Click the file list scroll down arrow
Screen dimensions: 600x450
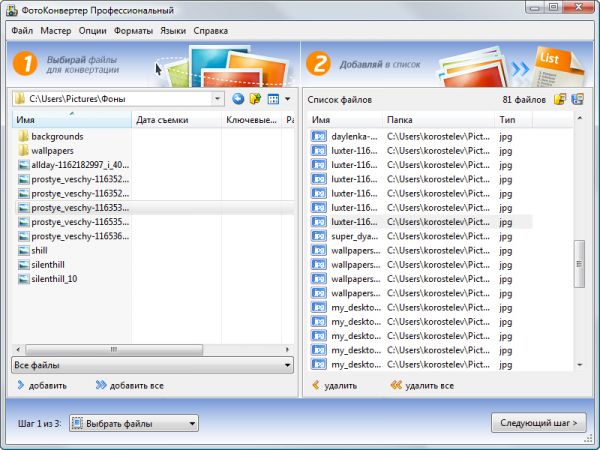[579, 365]
